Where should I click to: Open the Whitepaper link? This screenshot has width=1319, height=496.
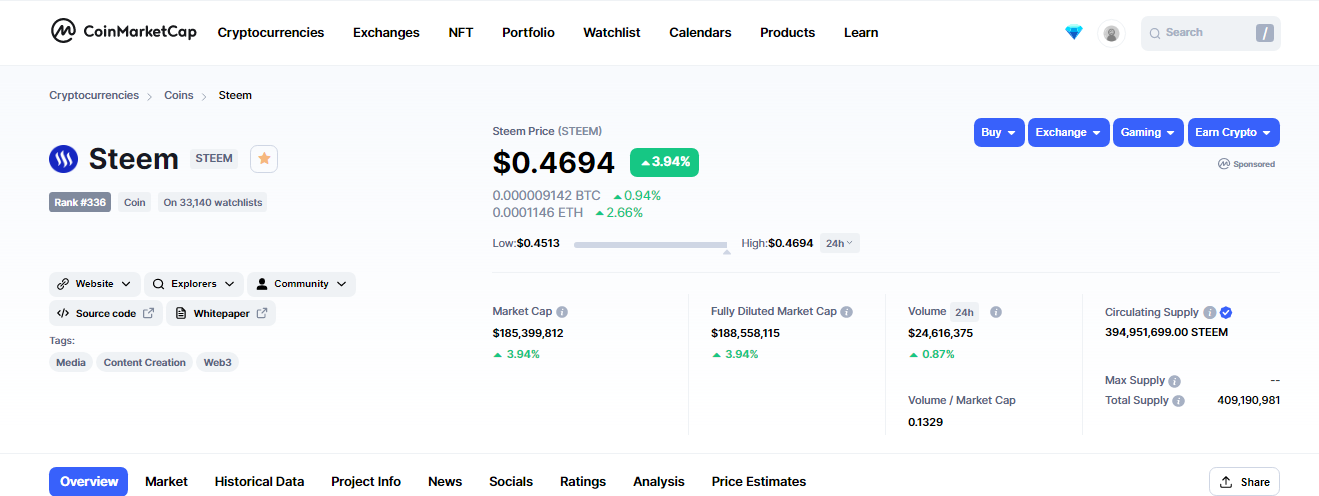coord(221,313)
